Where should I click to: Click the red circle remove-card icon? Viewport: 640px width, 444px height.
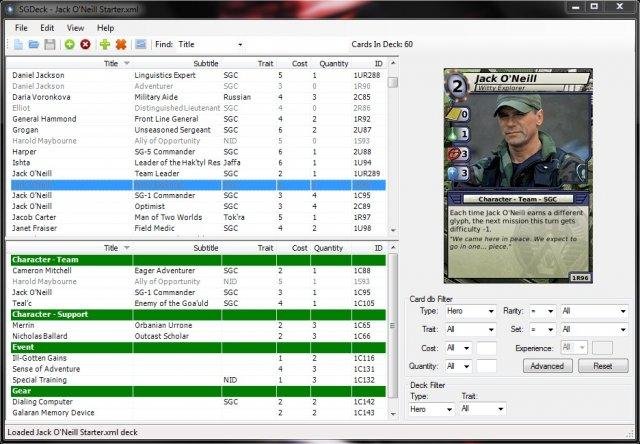click(85, 44)
